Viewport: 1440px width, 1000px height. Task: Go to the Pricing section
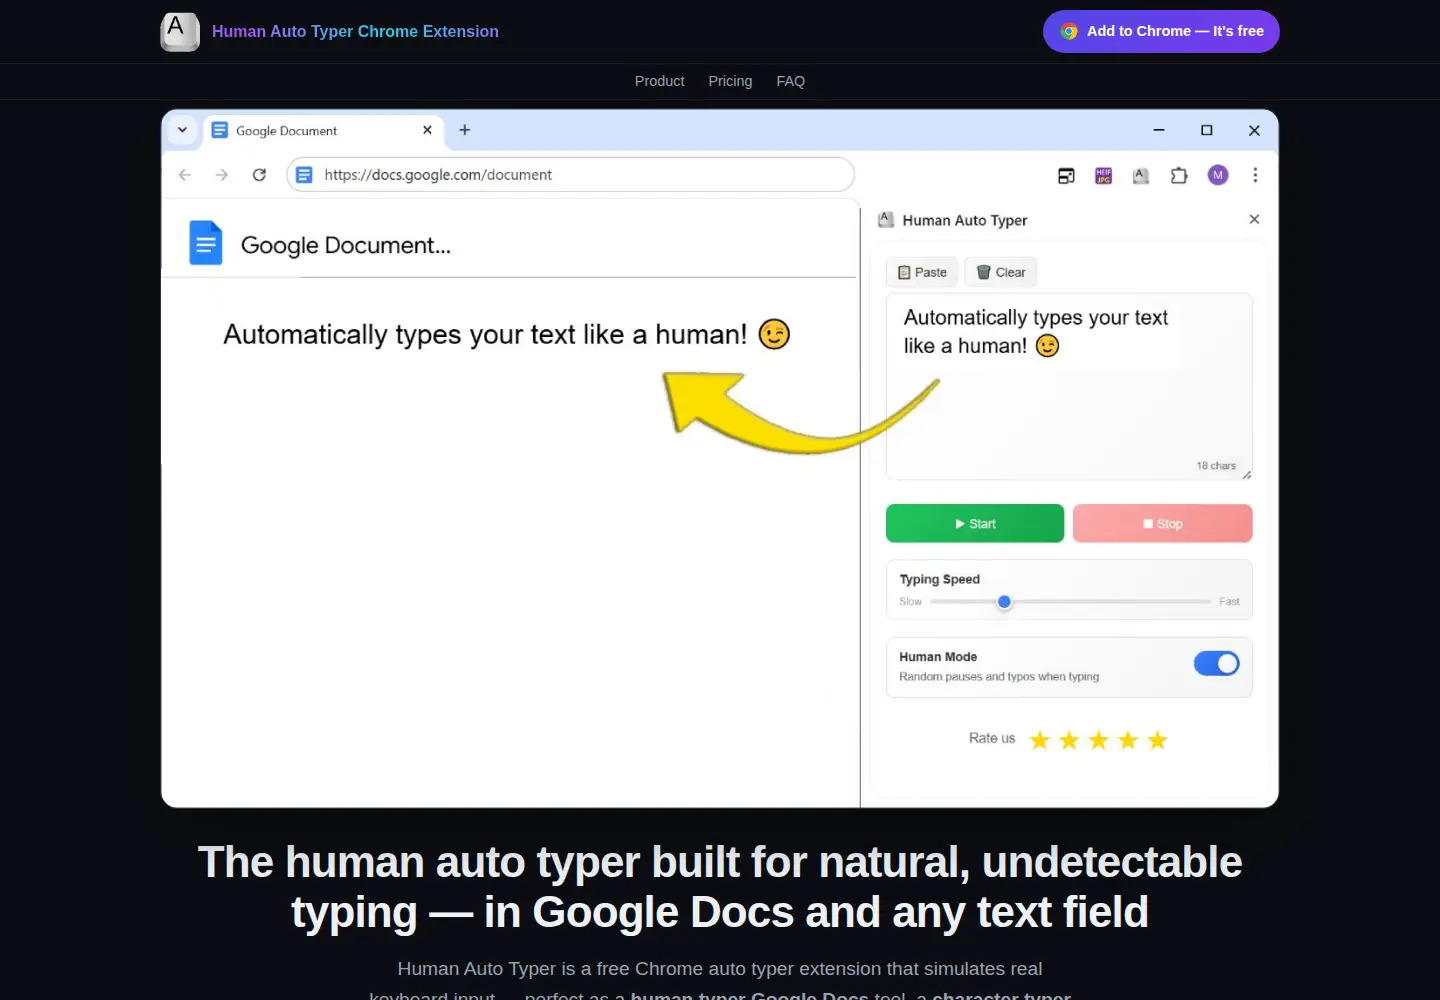730,81
